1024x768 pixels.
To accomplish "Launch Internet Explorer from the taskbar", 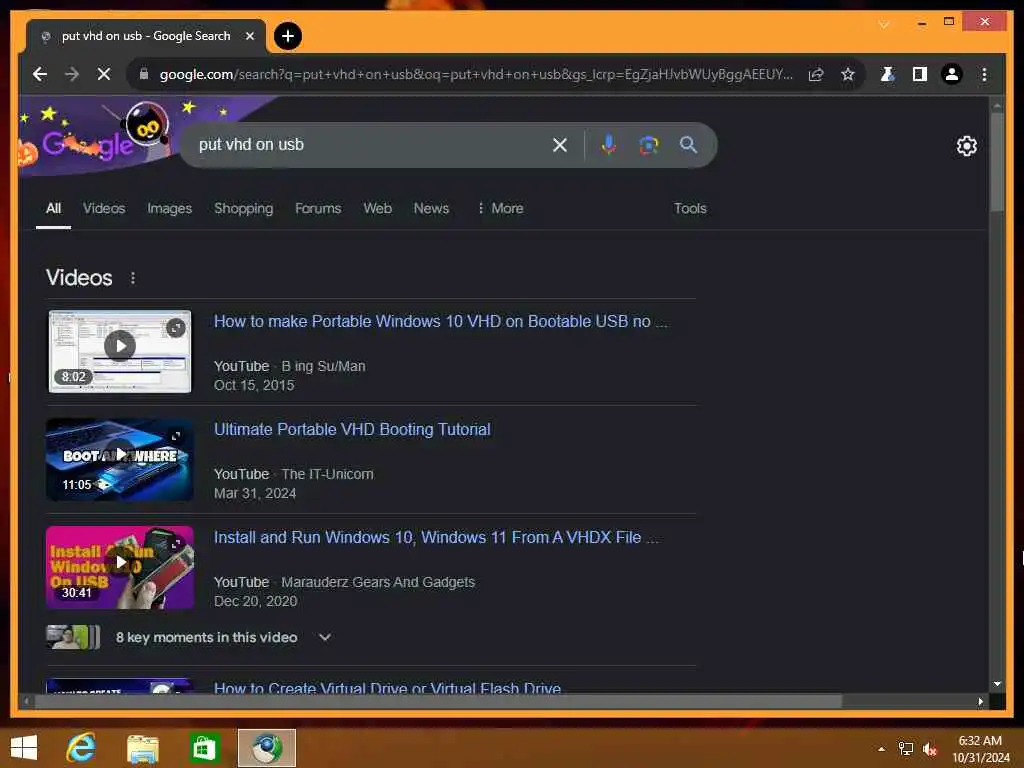I will coord(81,748).
